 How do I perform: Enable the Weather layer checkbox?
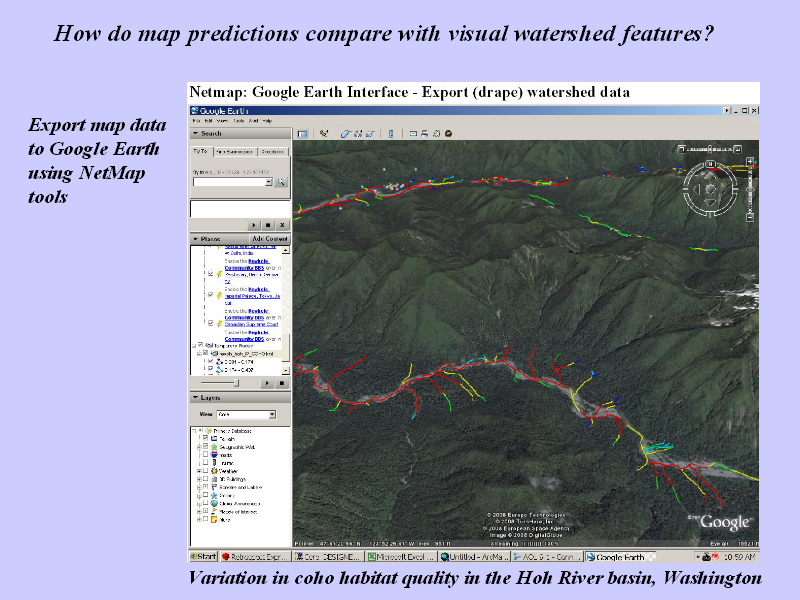pyautogui.click(x=206, y=471)
